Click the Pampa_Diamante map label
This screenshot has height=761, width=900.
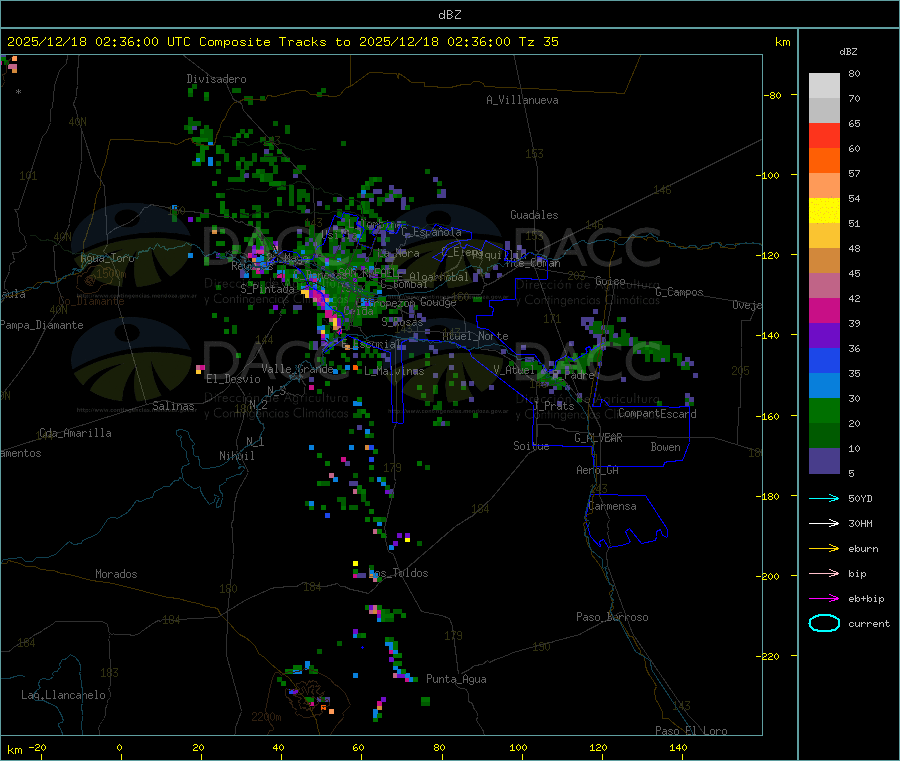42,325
